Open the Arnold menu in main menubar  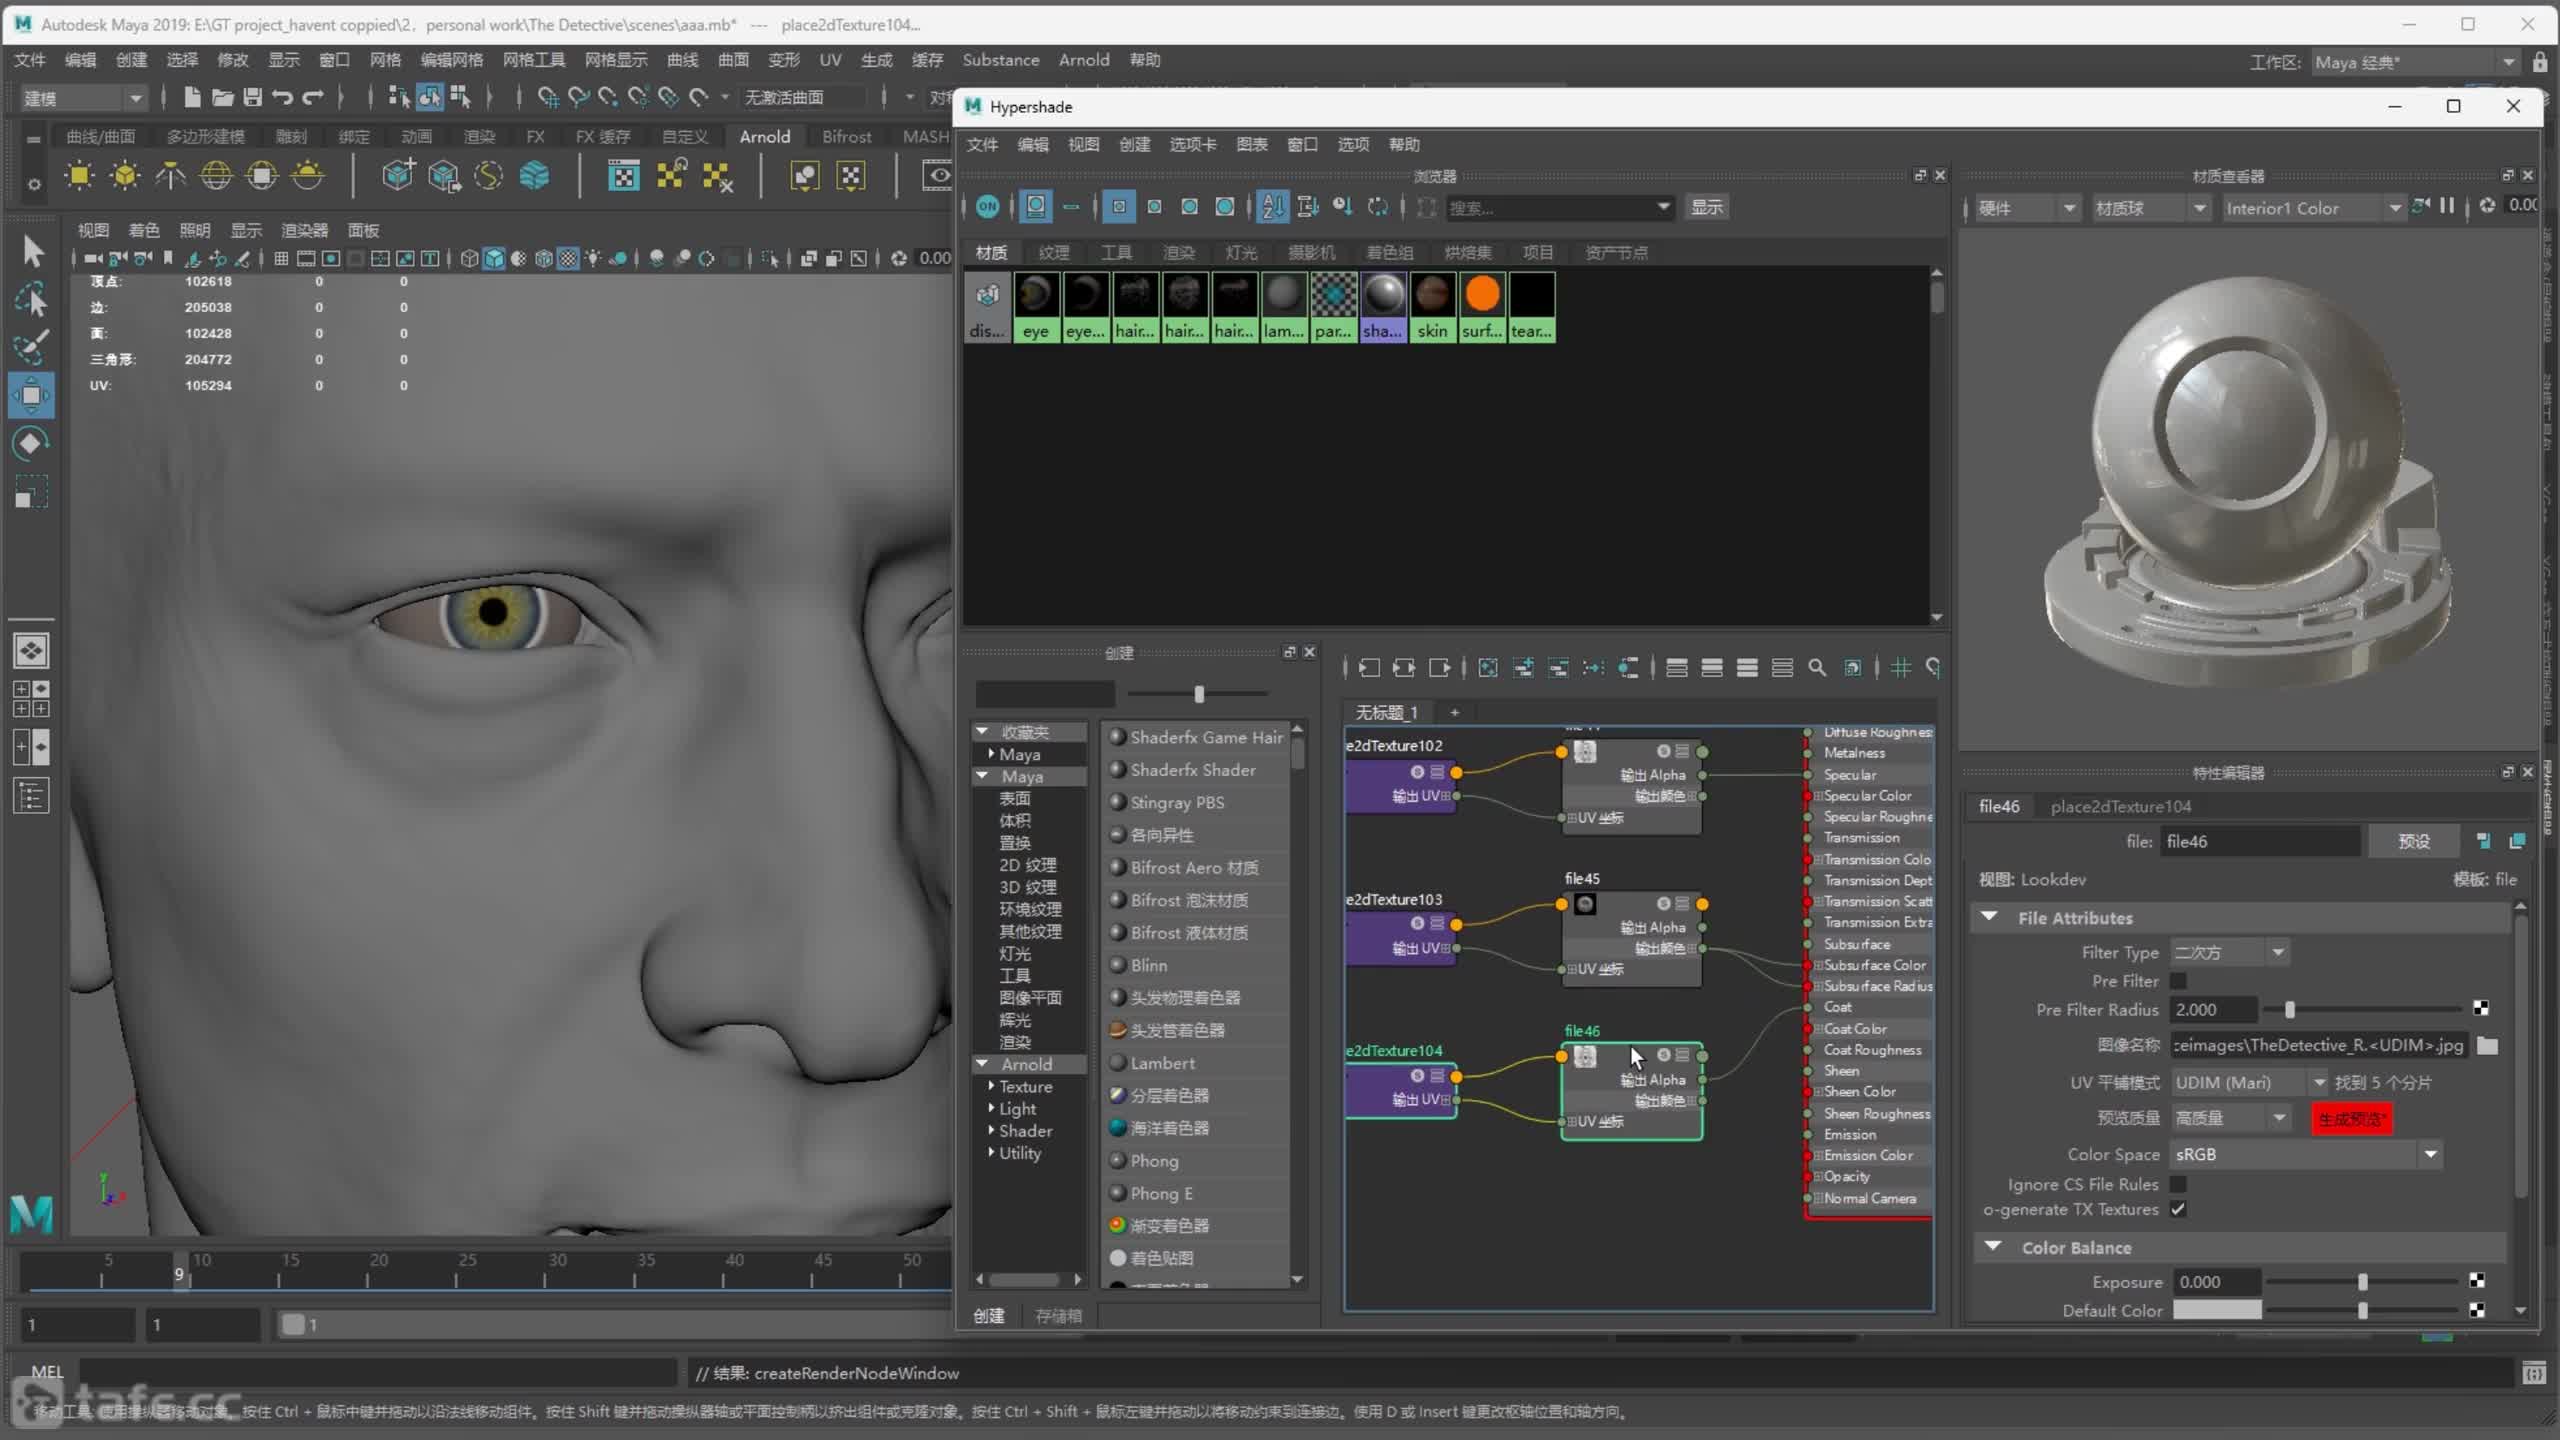point(1084,60)
